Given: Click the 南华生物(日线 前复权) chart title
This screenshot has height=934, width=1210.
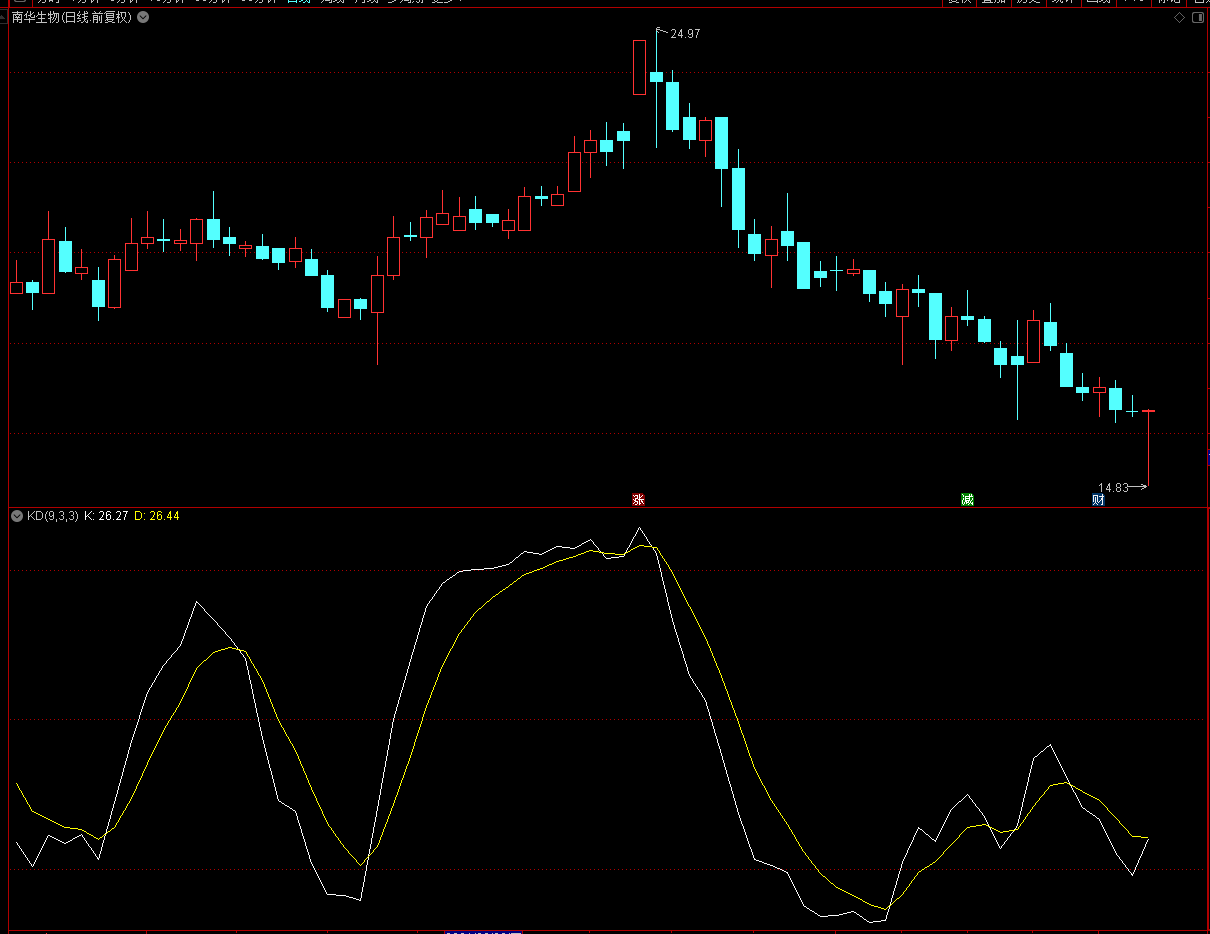Looking at the screenshot, I should [73, 17].
